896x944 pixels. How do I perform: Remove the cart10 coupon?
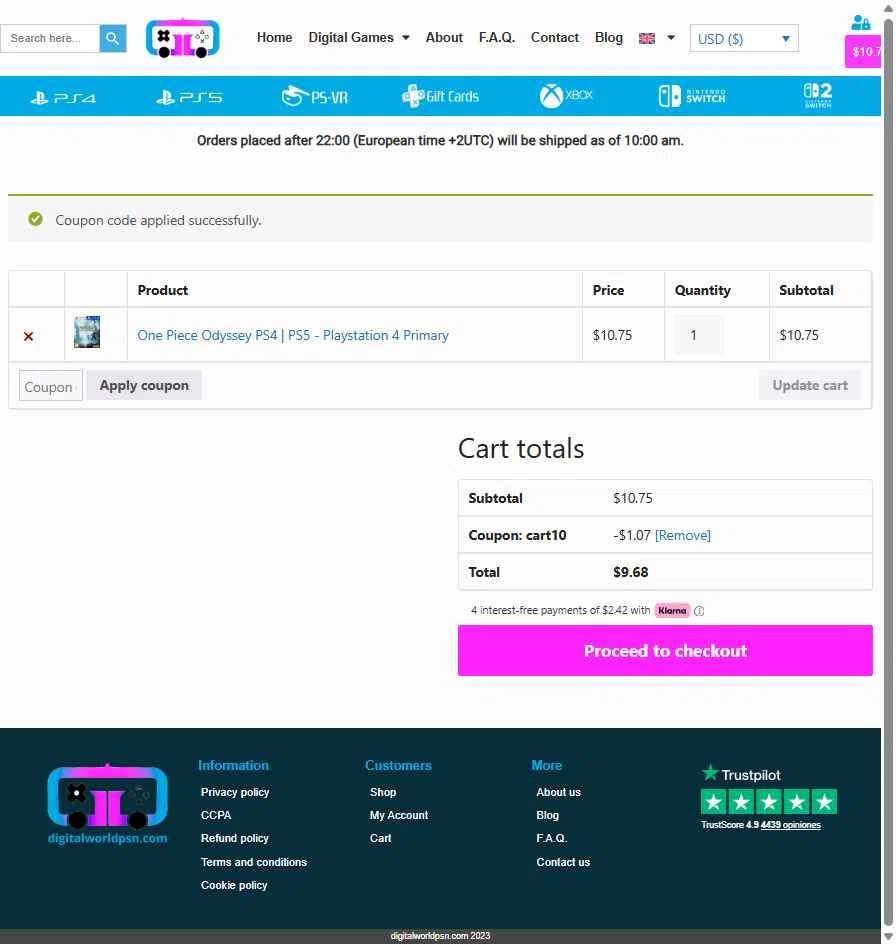point(682,535)
